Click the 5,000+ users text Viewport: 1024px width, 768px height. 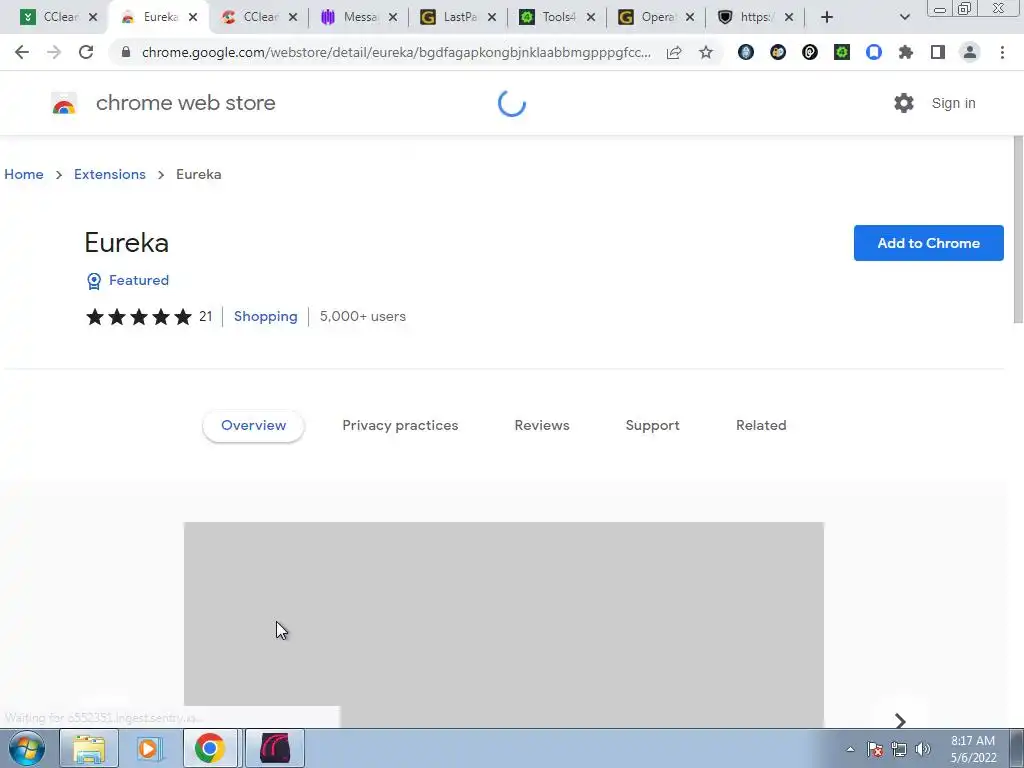click(x=362, y=316)
